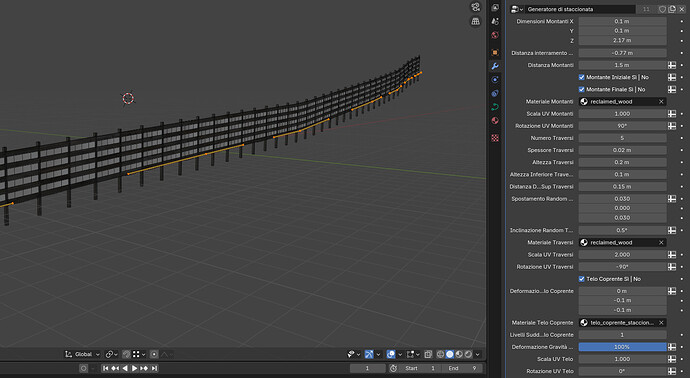Open the snapping options dropdown
The image size is (690, 378).
click(139, 354)
